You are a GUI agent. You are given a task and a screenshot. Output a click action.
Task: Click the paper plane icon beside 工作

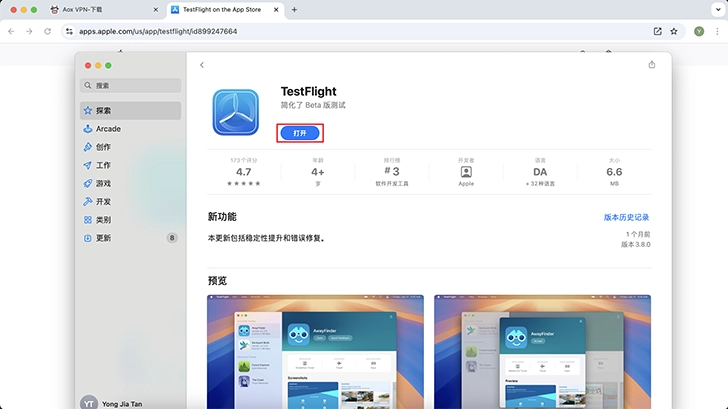click(88, 165)
